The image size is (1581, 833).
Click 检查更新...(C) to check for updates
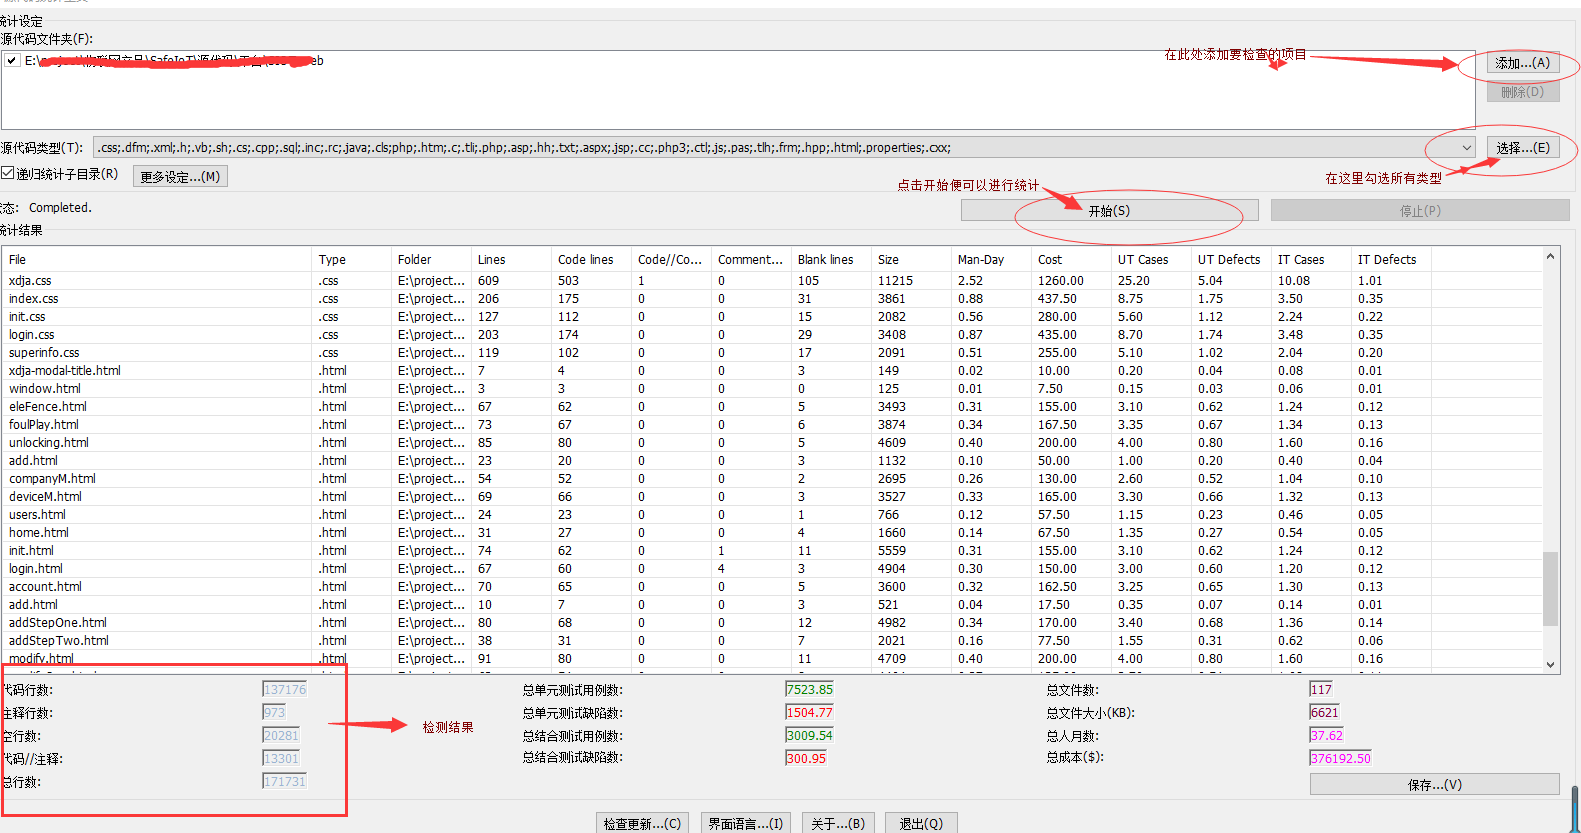pos(642,824)
